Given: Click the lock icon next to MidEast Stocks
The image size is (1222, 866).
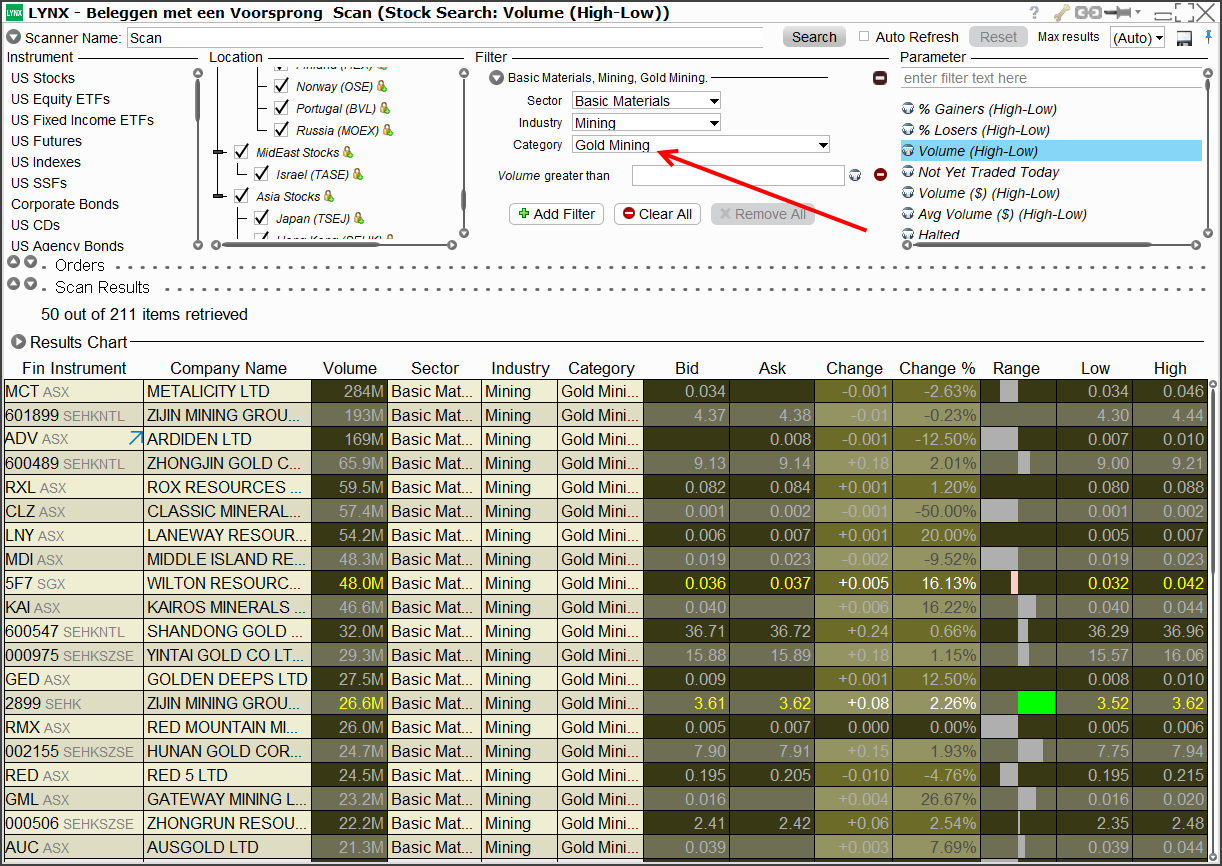Looking at the screenshot, I should coord(348,153).
